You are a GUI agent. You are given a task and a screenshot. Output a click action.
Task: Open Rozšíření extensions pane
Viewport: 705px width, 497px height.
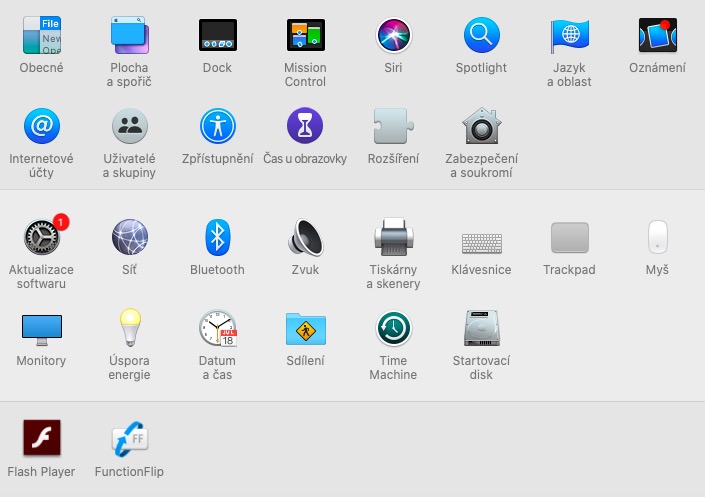[x=393, y=126]
